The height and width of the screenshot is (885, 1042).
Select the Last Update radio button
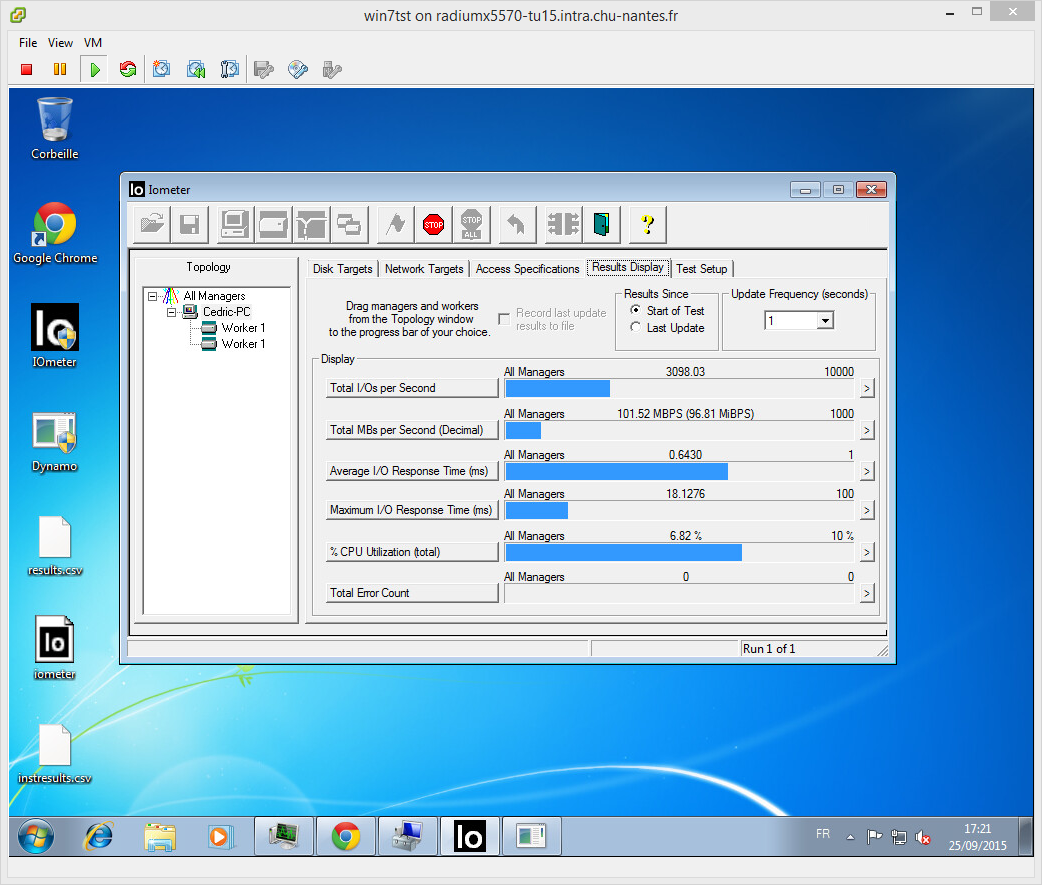636,328
